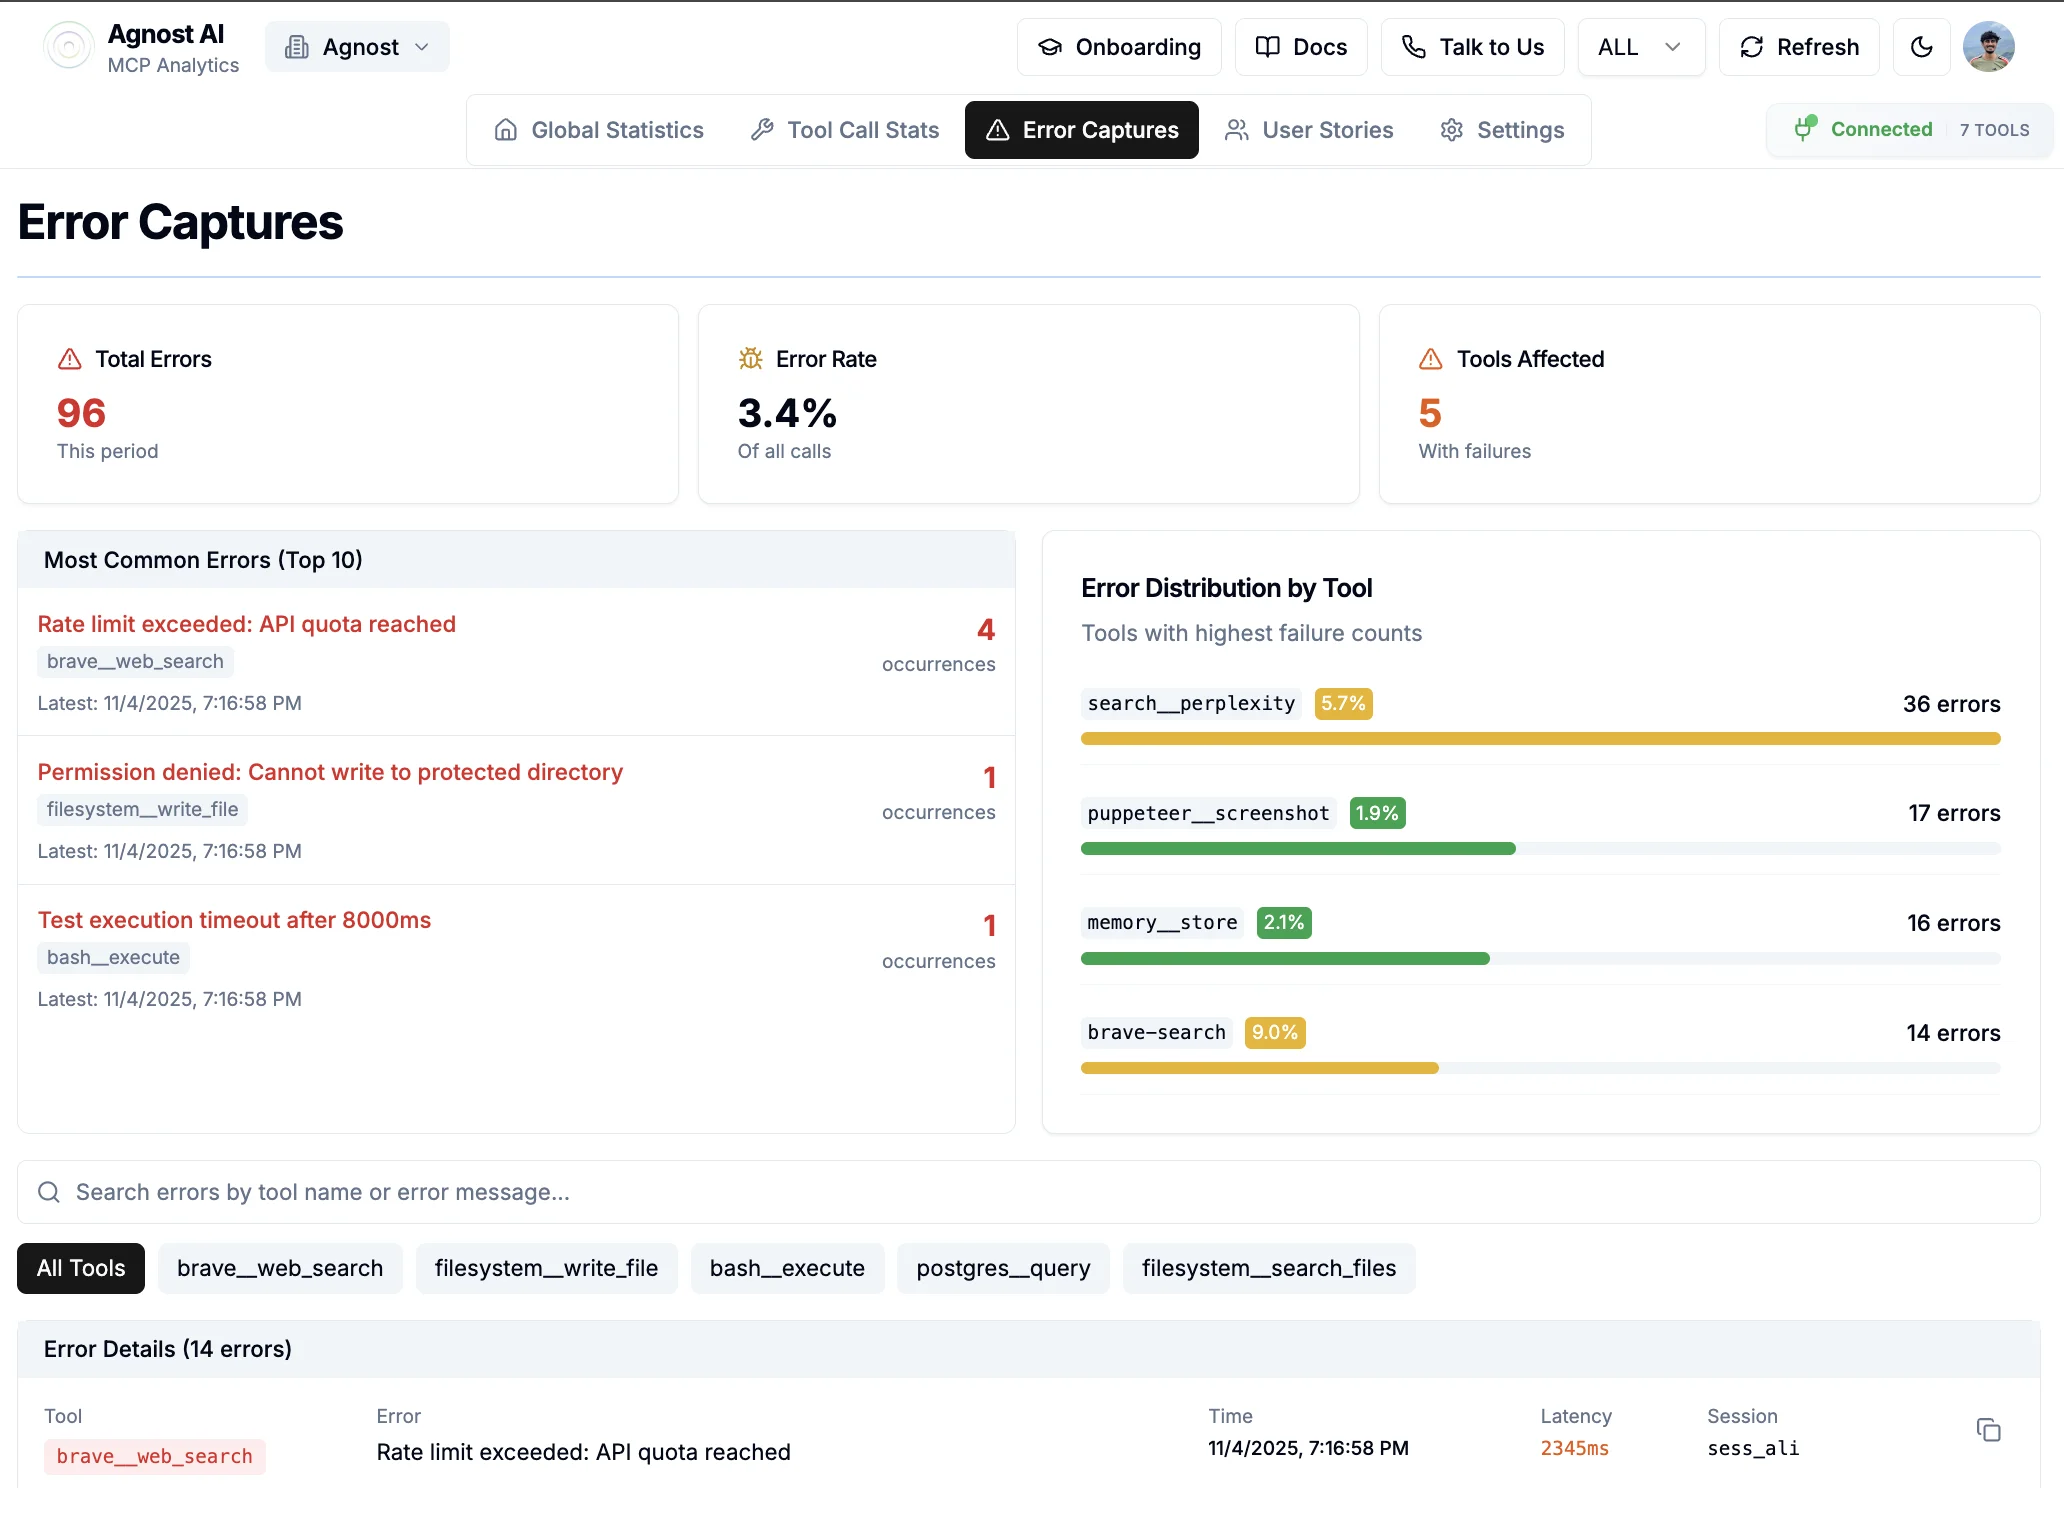Switch to Global Statistics tab
2064x1514 pixels.
[x=599, y=130]
